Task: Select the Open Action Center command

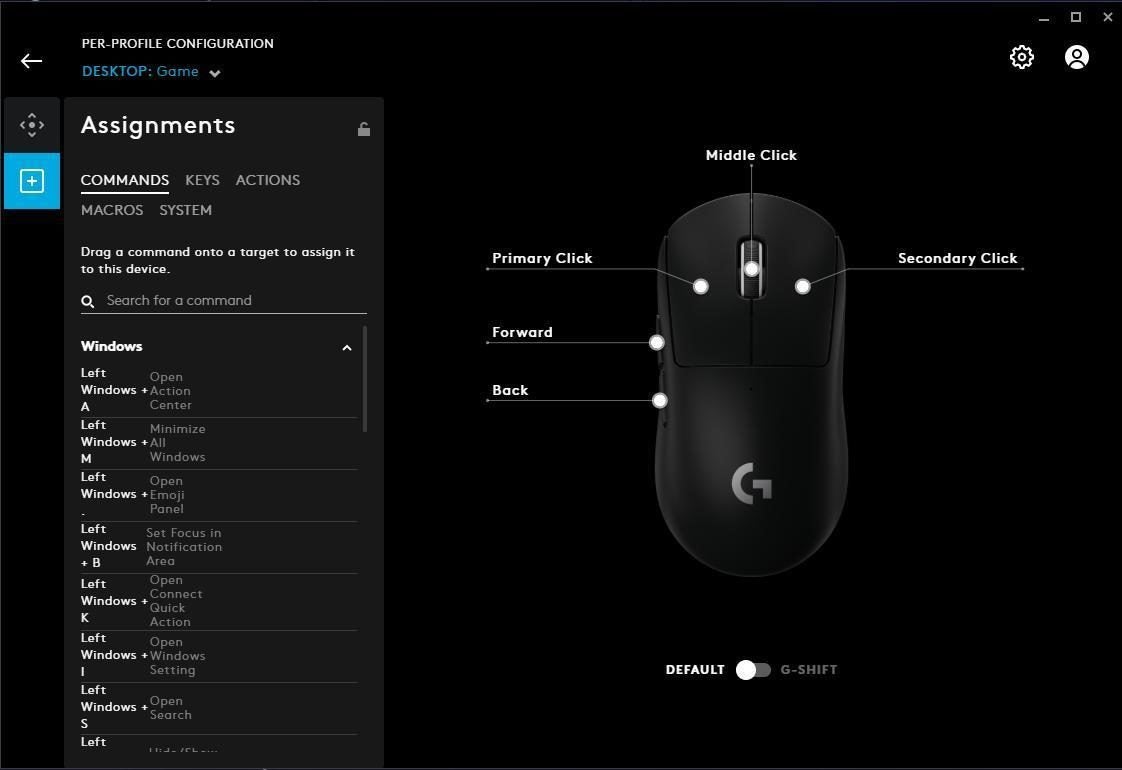Action: click(x=218, y=390)
